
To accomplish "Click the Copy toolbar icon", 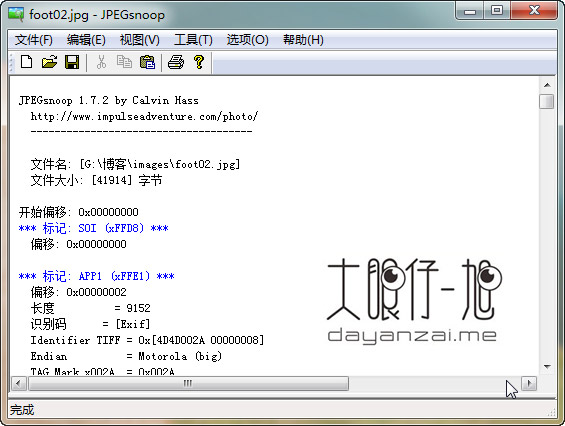I will coord(124,62).
